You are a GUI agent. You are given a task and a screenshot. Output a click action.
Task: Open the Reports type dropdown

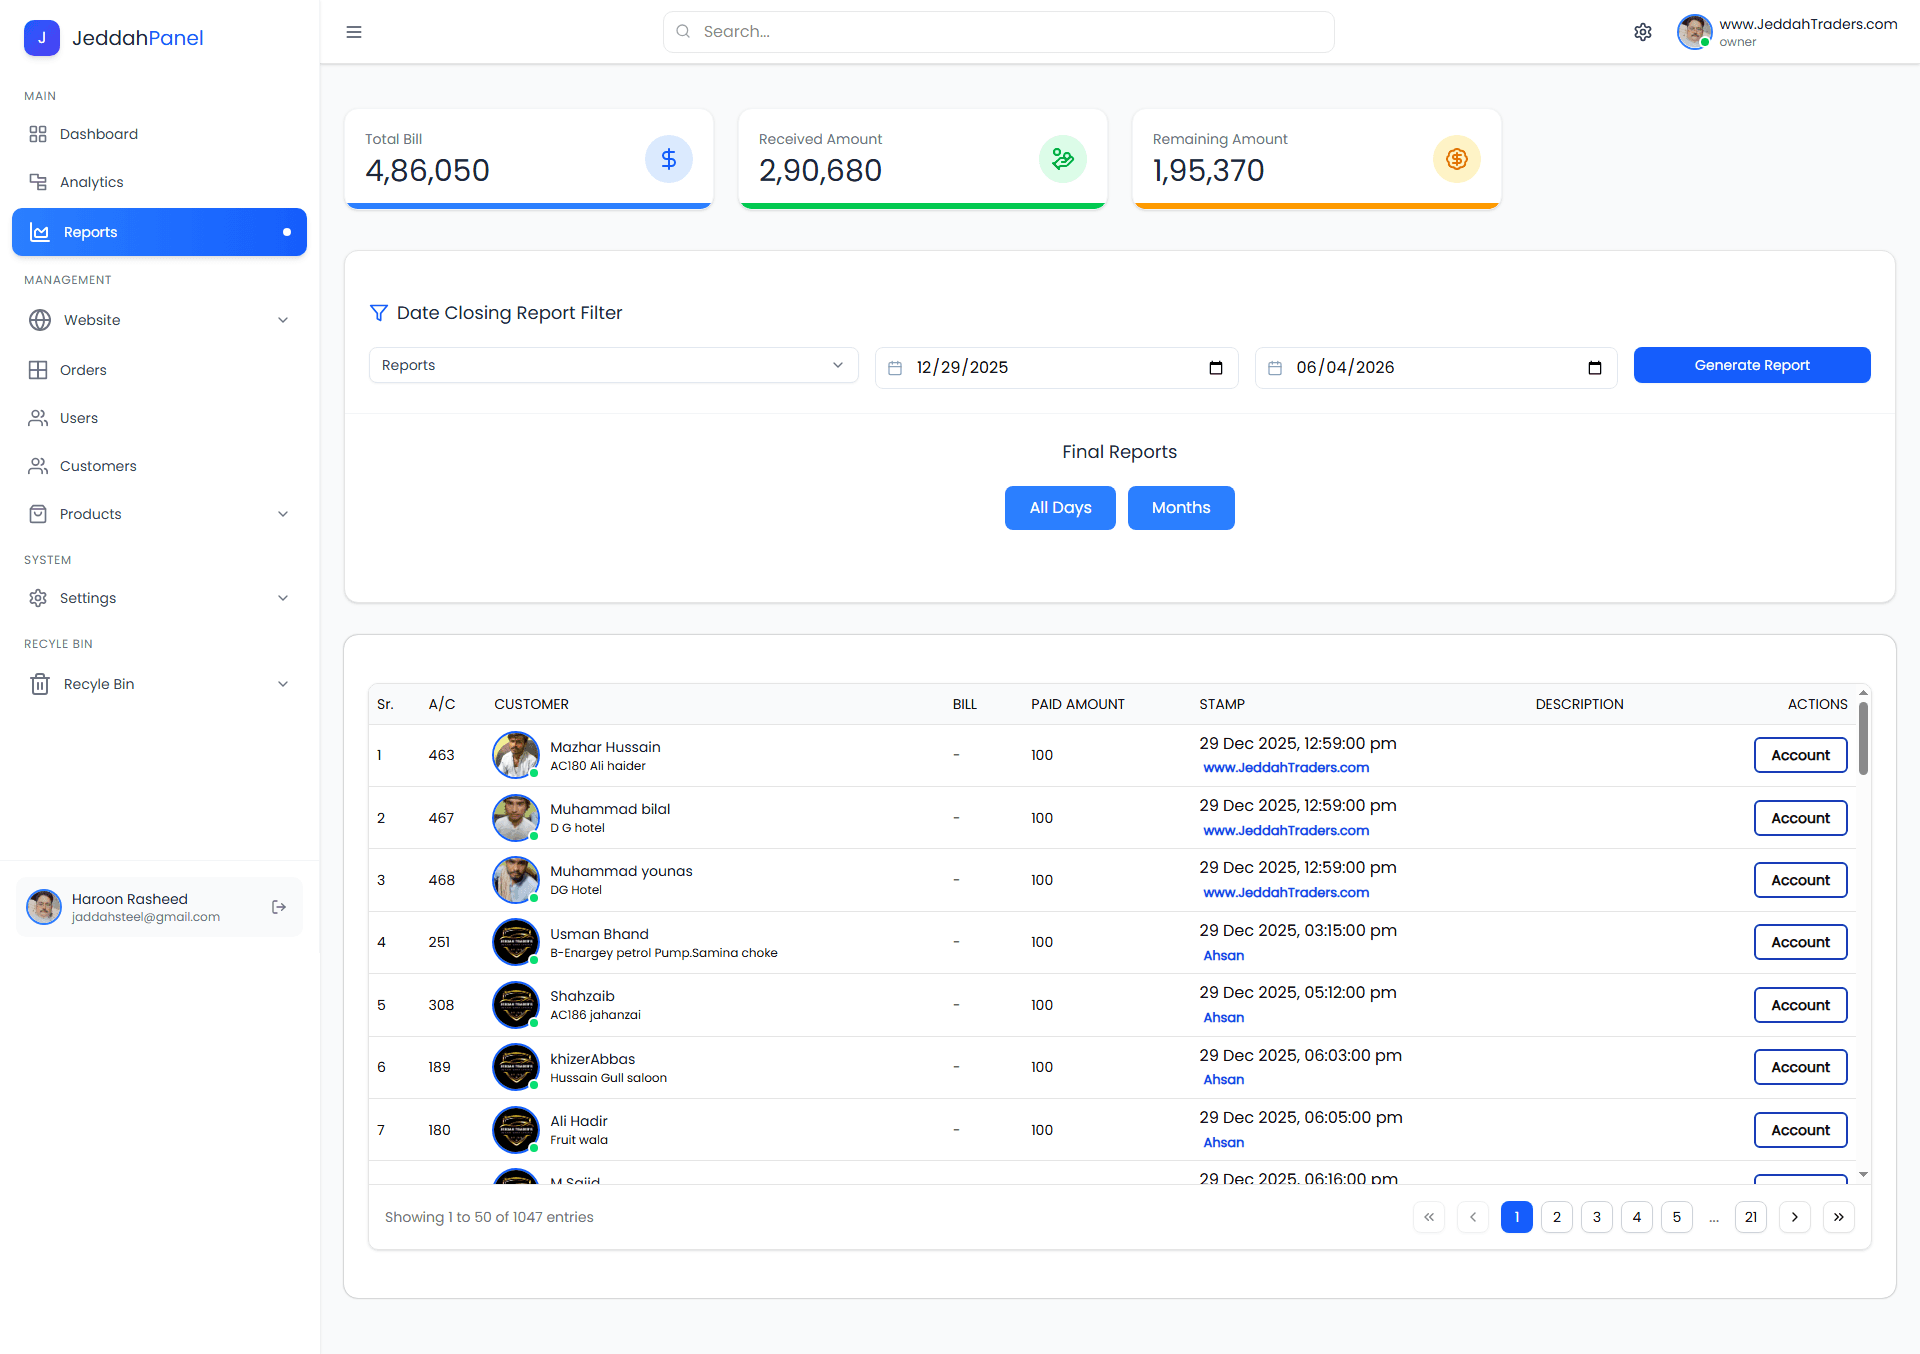614,365
